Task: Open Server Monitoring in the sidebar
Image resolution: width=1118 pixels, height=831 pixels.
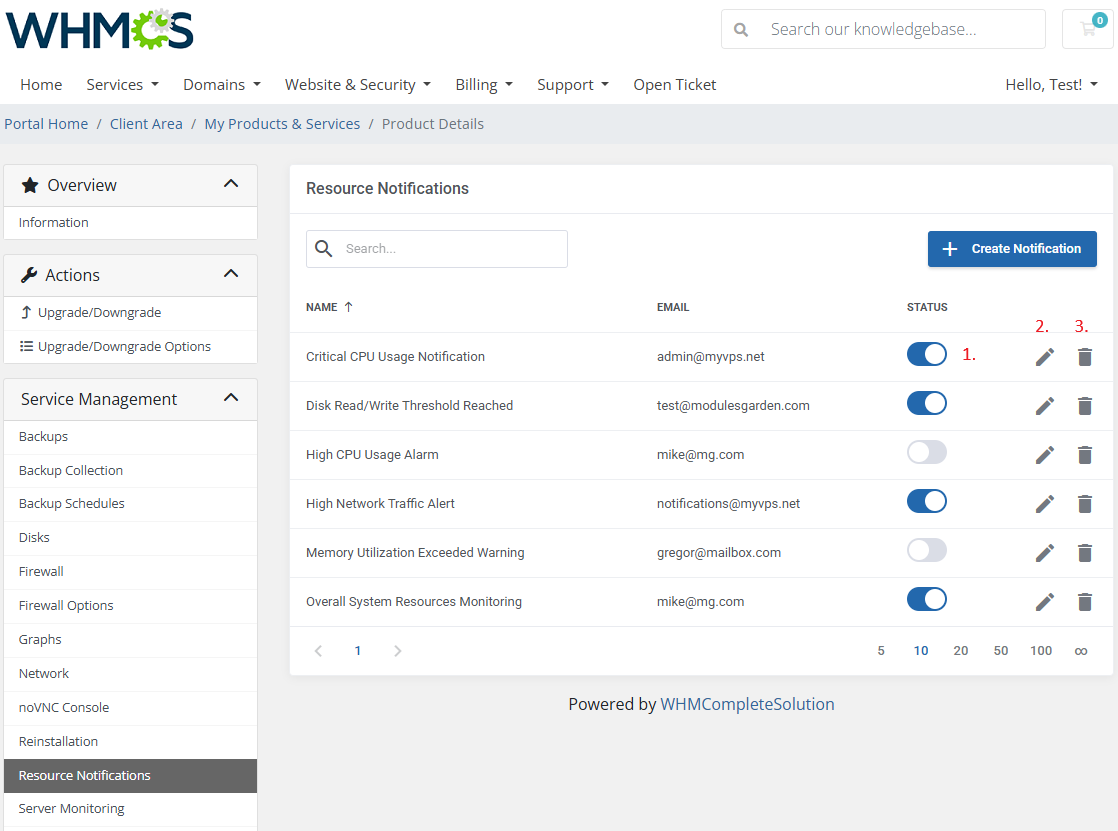Action: click(130, 809)
